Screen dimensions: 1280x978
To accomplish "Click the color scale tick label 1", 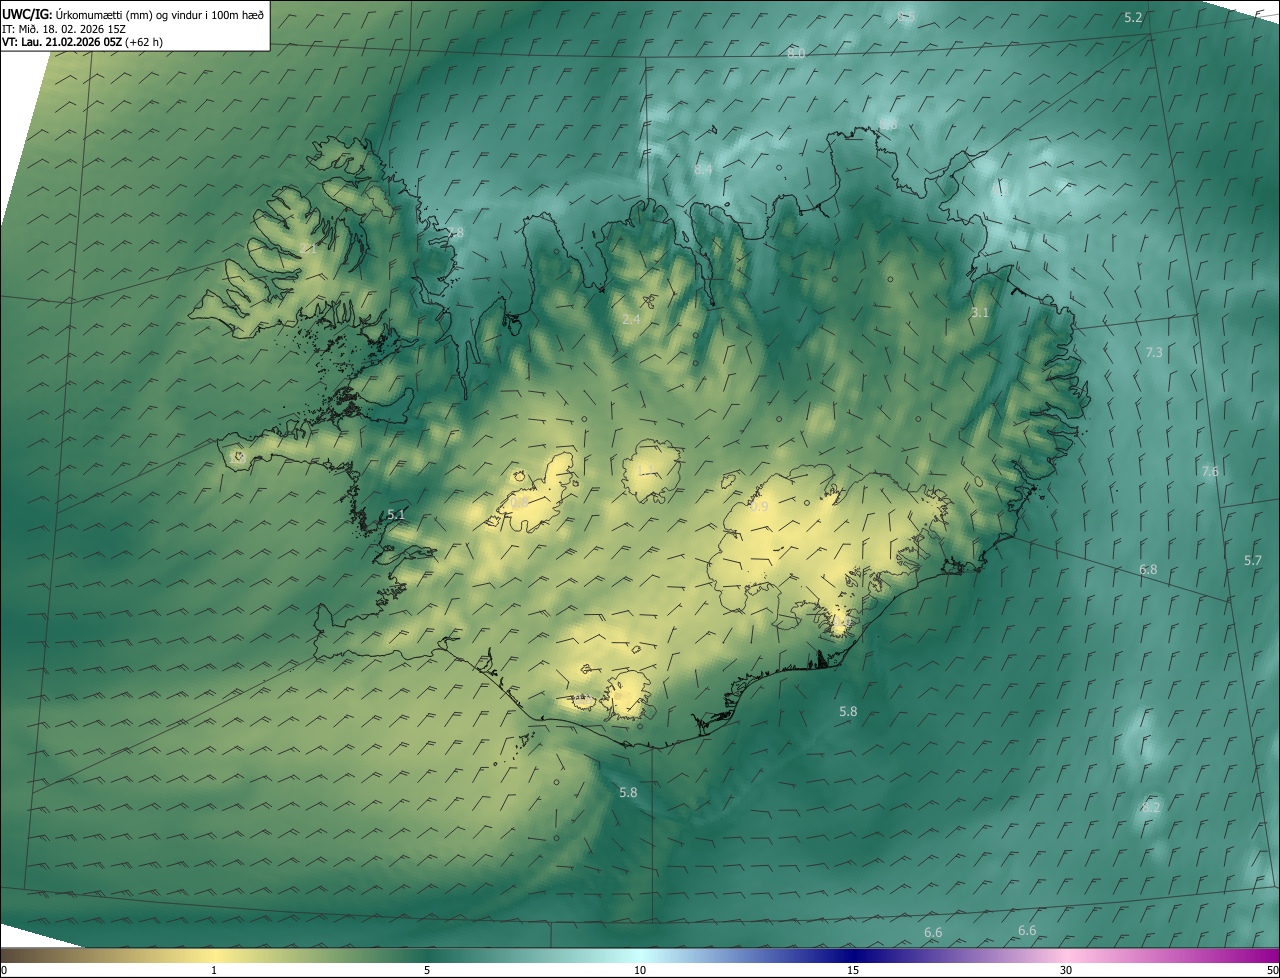I will tap(214, 970).
